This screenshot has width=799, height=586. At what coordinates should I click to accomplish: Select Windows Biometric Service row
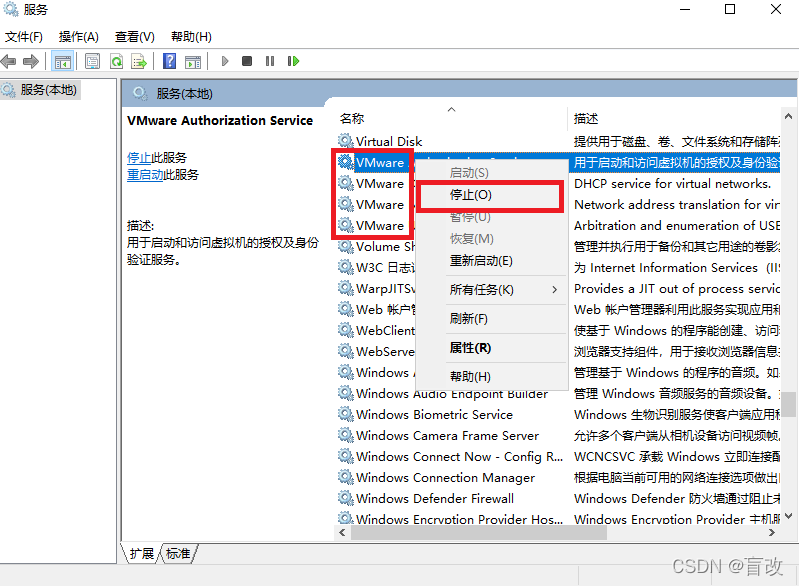[x=558, y=414]
